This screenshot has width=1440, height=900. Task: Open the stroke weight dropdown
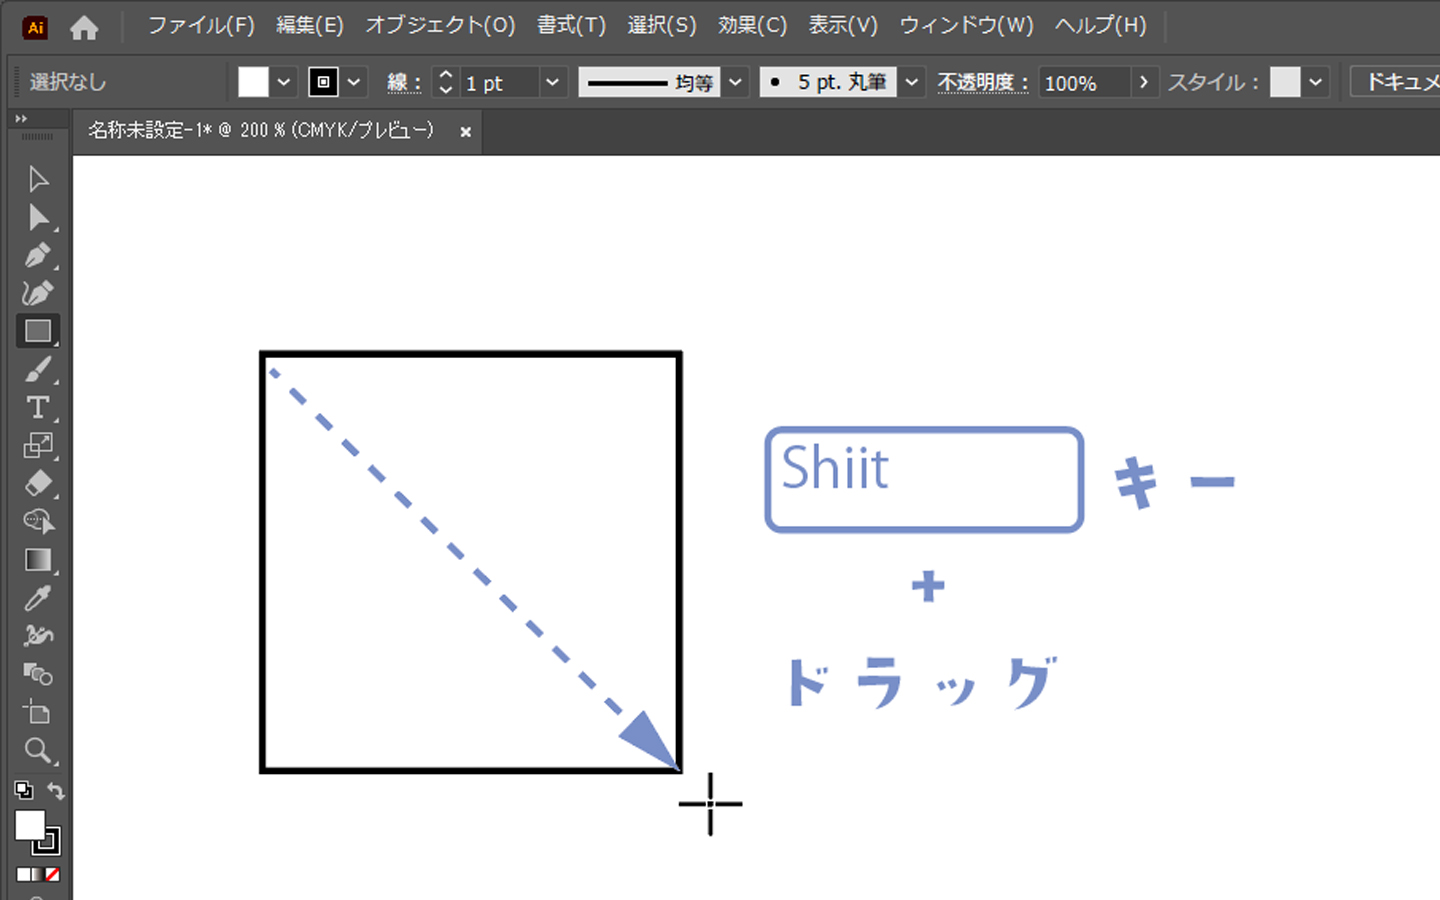click(x=552, y=82)
